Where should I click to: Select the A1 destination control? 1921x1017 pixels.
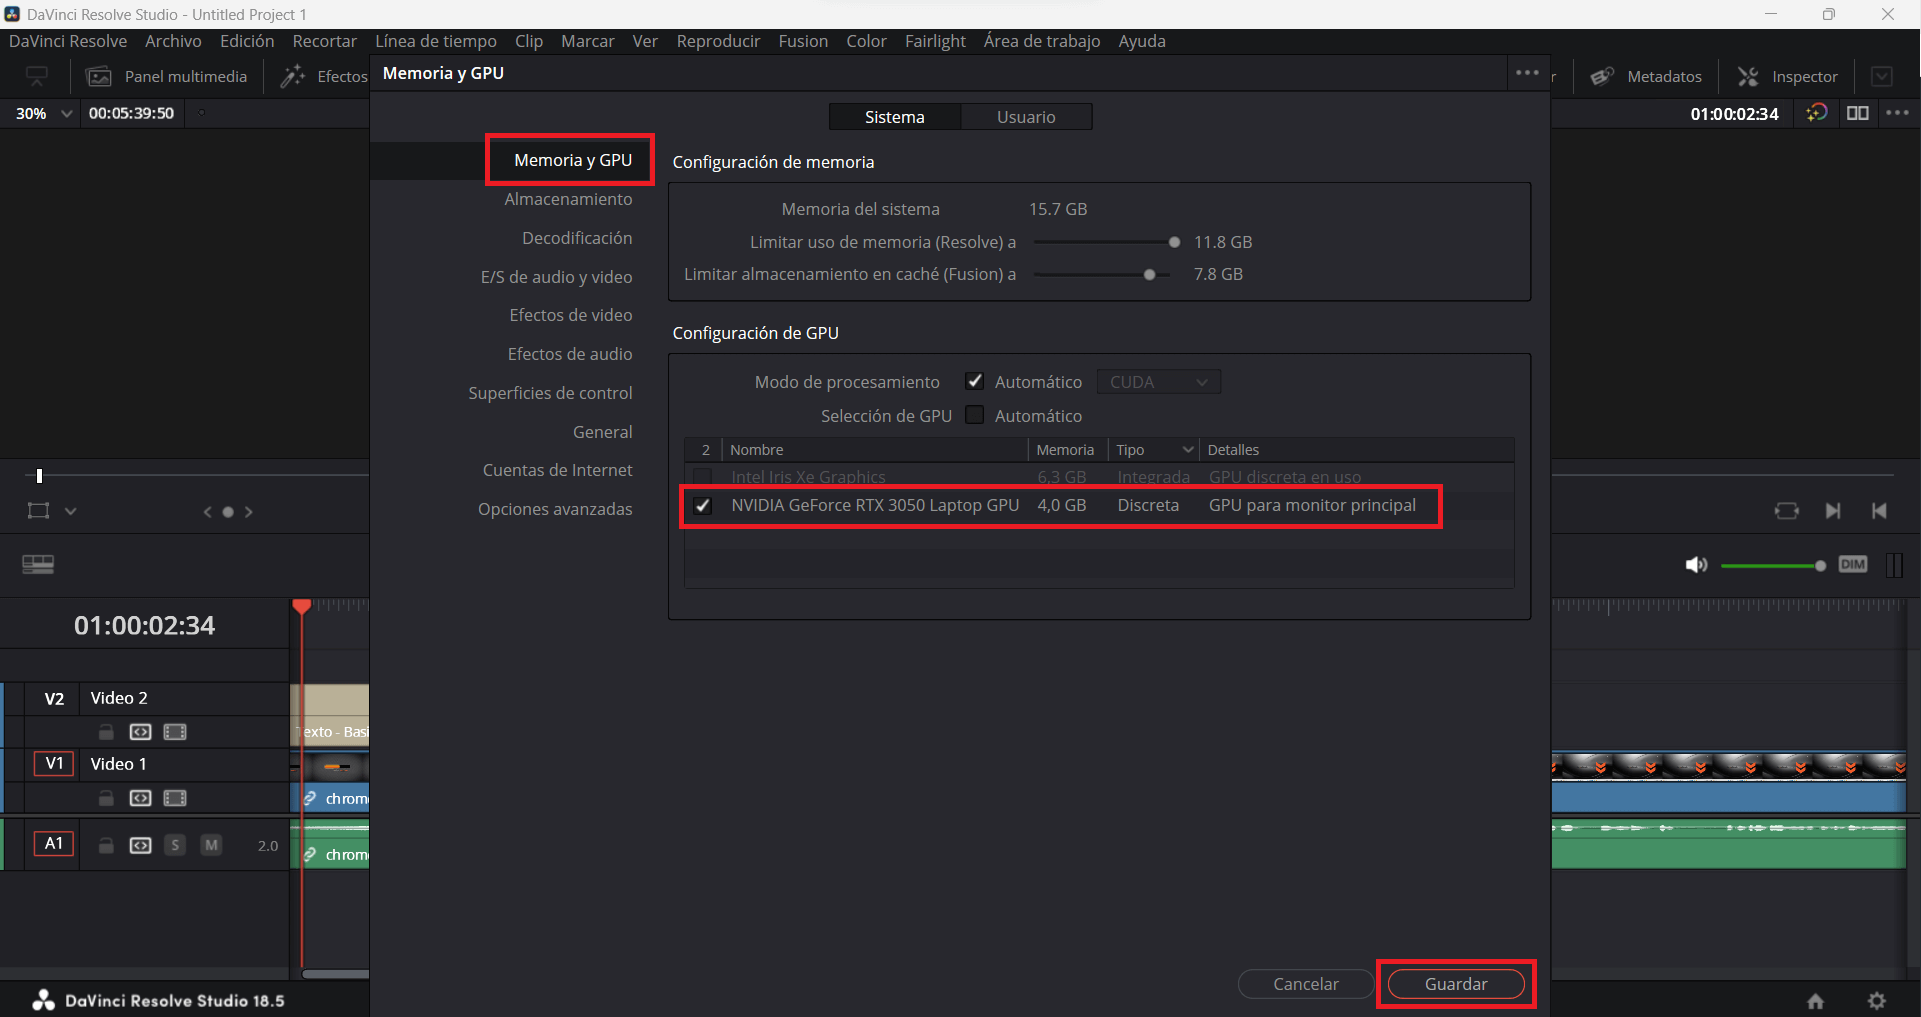54,844
